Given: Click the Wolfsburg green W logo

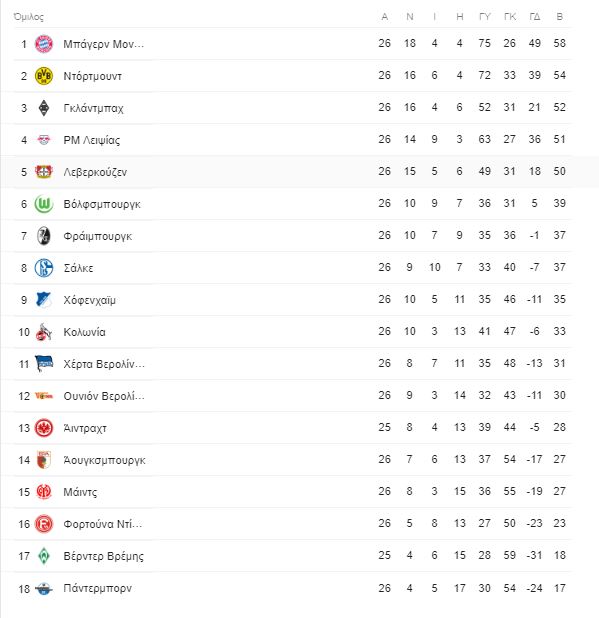Looking at the screenshot, I should point(44,204).
